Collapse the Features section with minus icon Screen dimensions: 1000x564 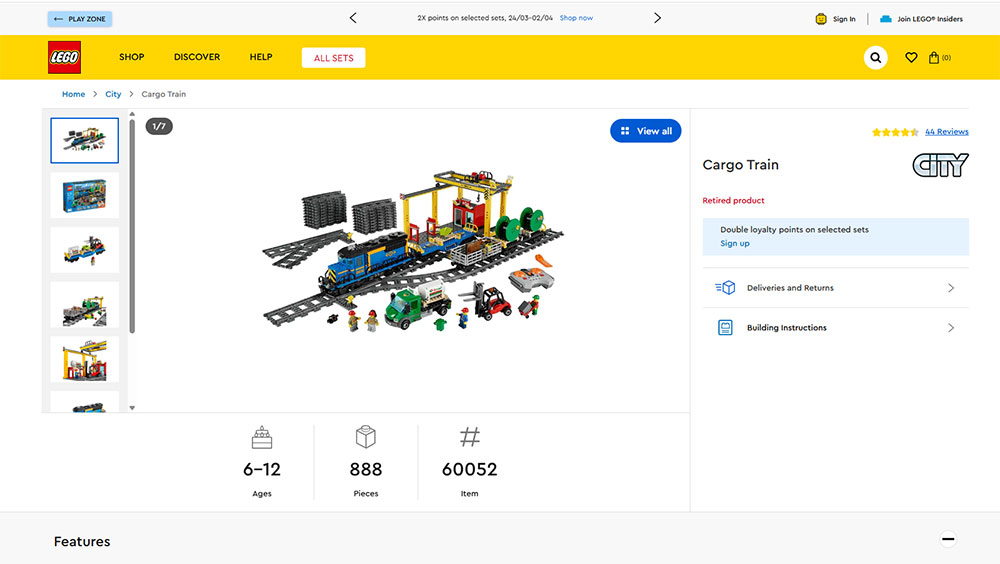click(x=948, y=539)
